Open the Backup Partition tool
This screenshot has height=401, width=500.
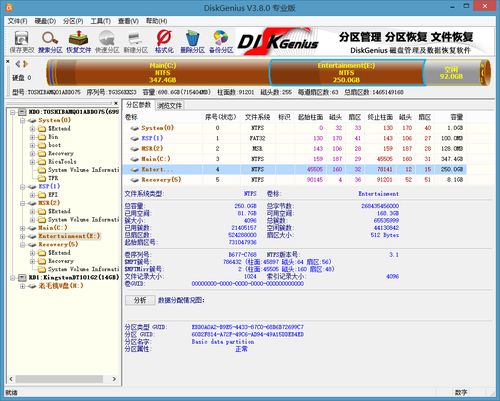pos(221,42)
